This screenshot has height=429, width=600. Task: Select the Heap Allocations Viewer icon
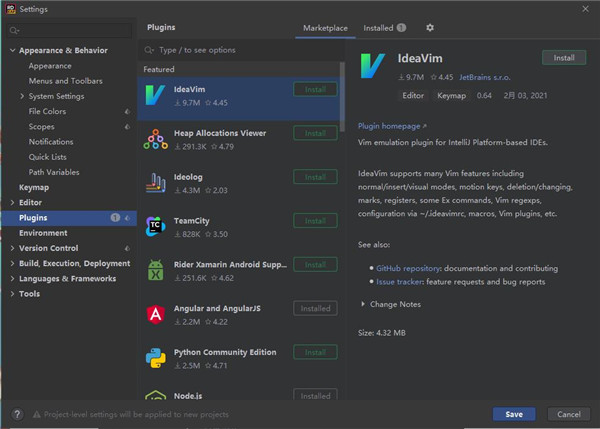pyautogui.click(x=155, y=139)
